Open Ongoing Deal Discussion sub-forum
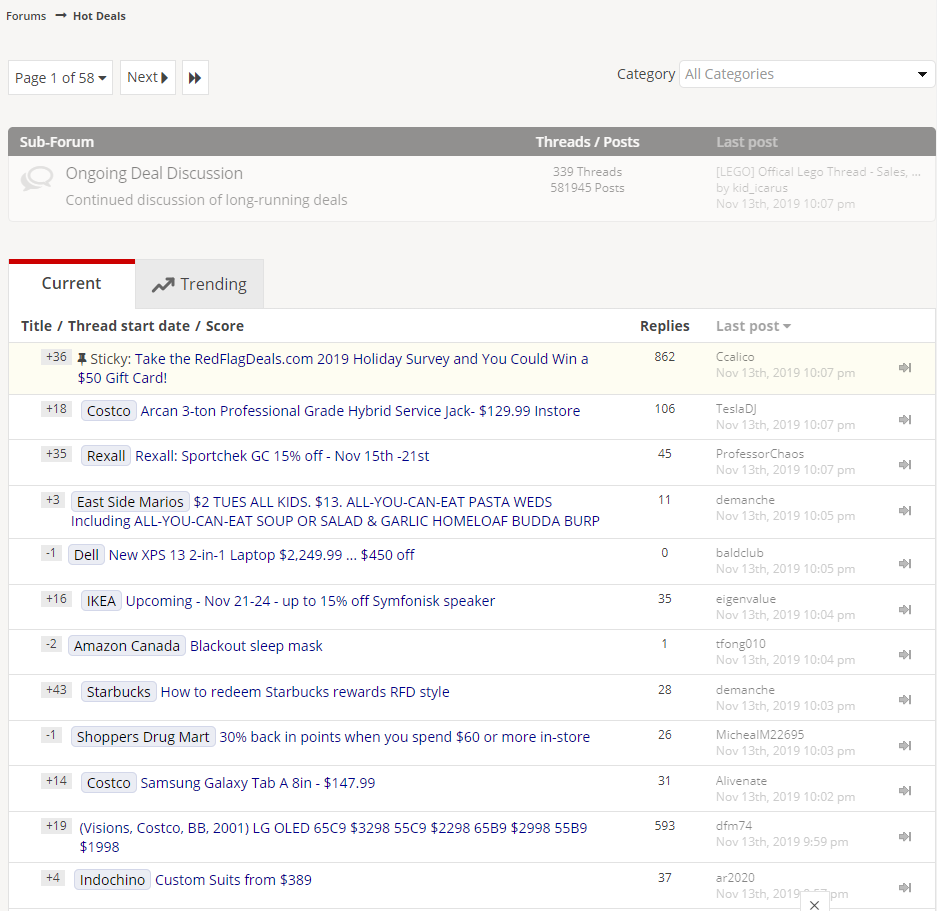 click(x=154, y=173)
